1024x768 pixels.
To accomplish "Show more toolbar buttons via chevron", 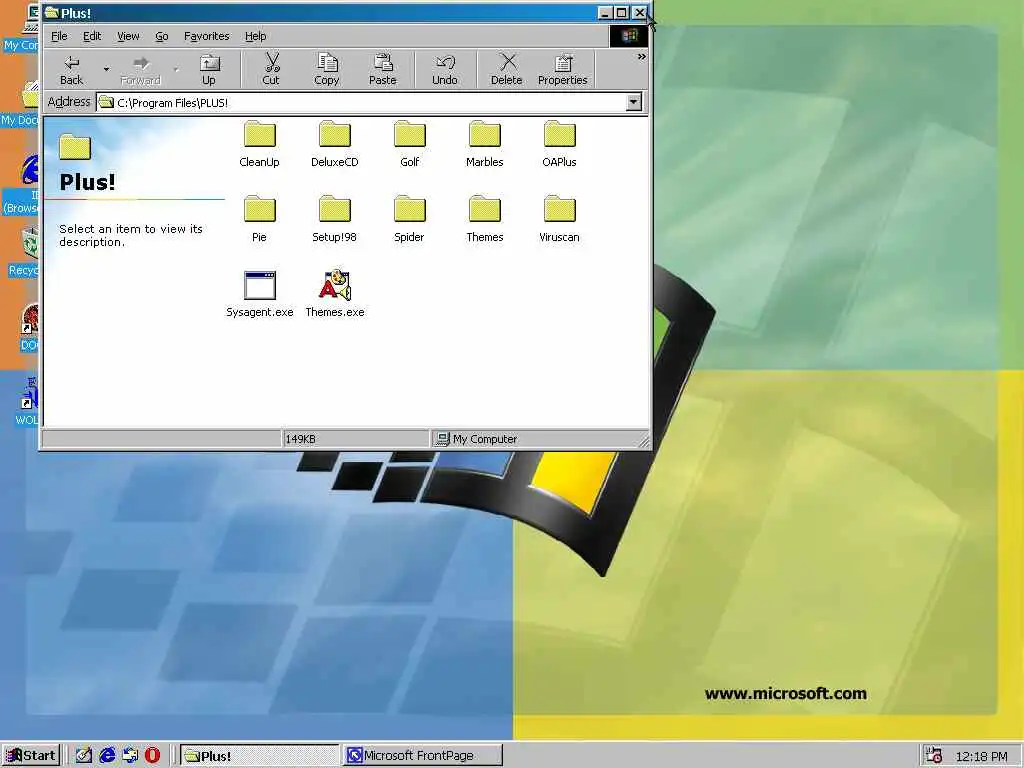I will [x=641, y=57].
